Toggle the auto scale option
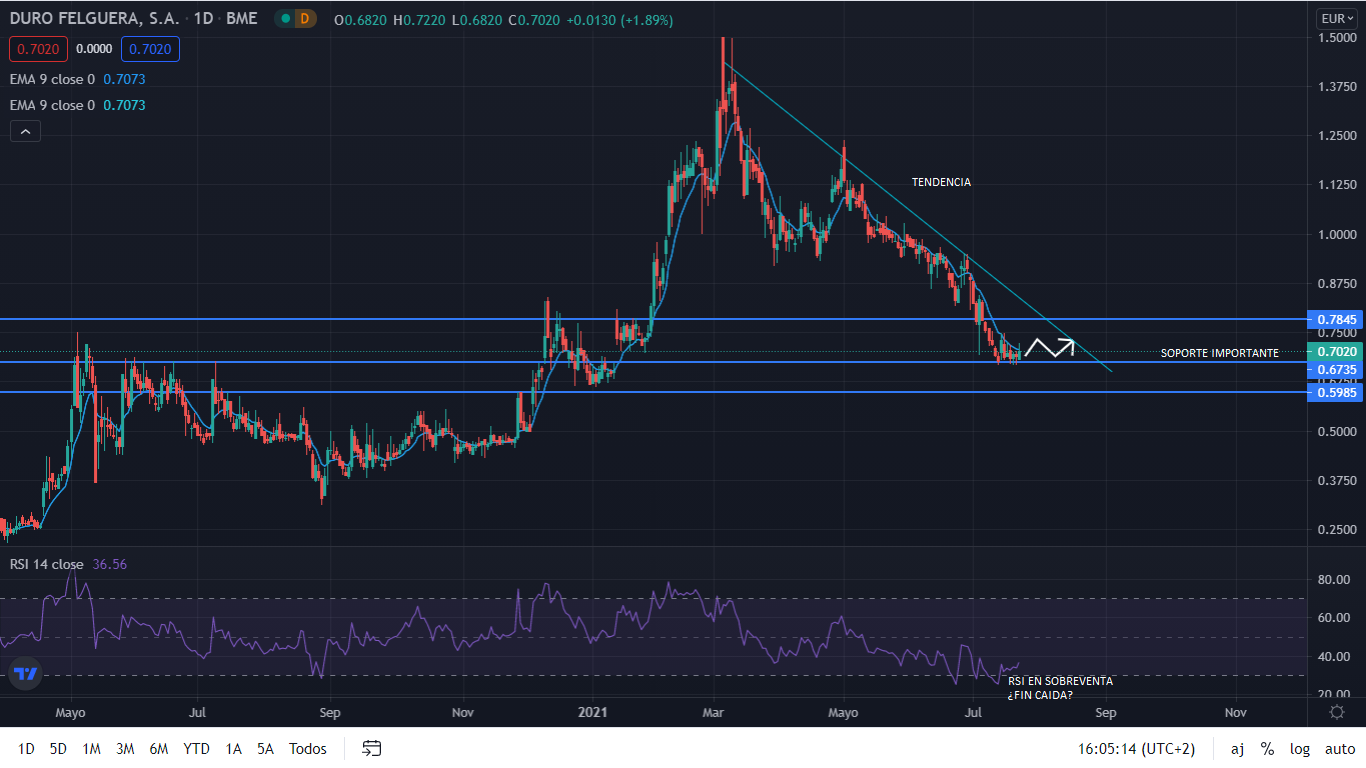The width and height of the screenshot is (1366, 768). [x=1339, y=748]
